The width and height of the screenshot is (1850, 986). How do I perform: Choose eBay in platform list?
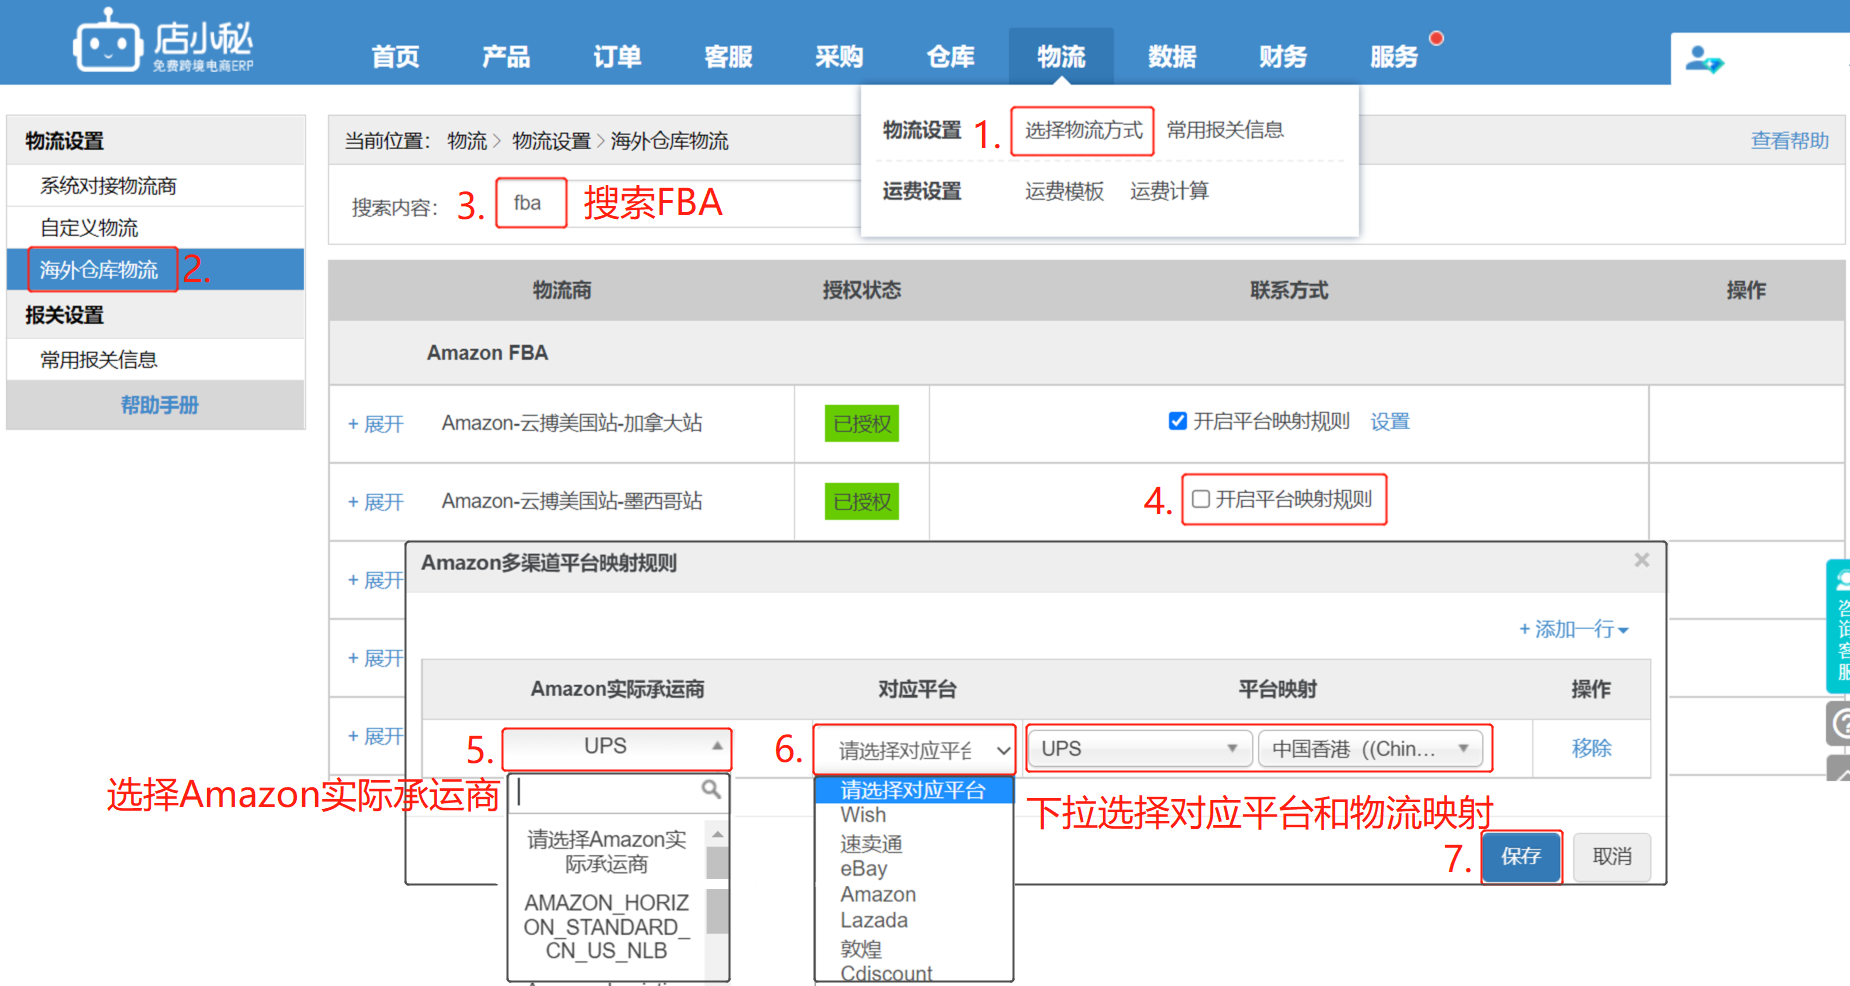point(864,869)
